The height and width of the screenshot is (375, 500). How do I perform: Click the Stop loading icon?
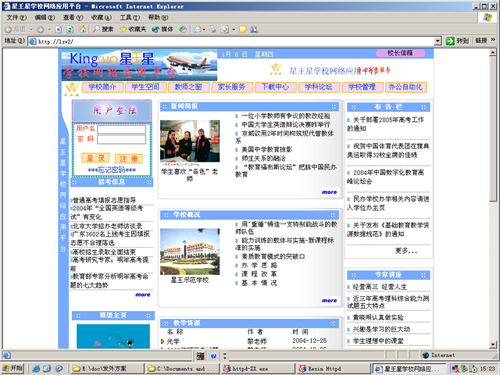(x=58, y=29)
